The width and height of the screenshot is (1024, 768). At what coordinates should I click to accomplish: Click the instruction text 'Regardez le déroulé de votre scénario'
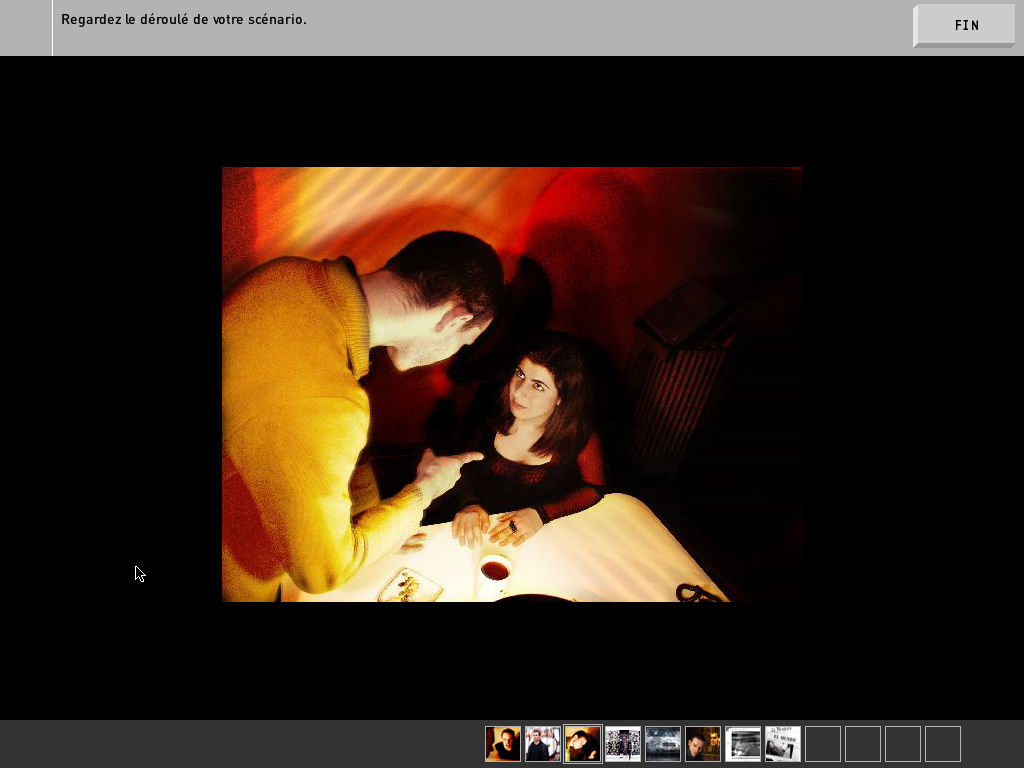[184, 20]
